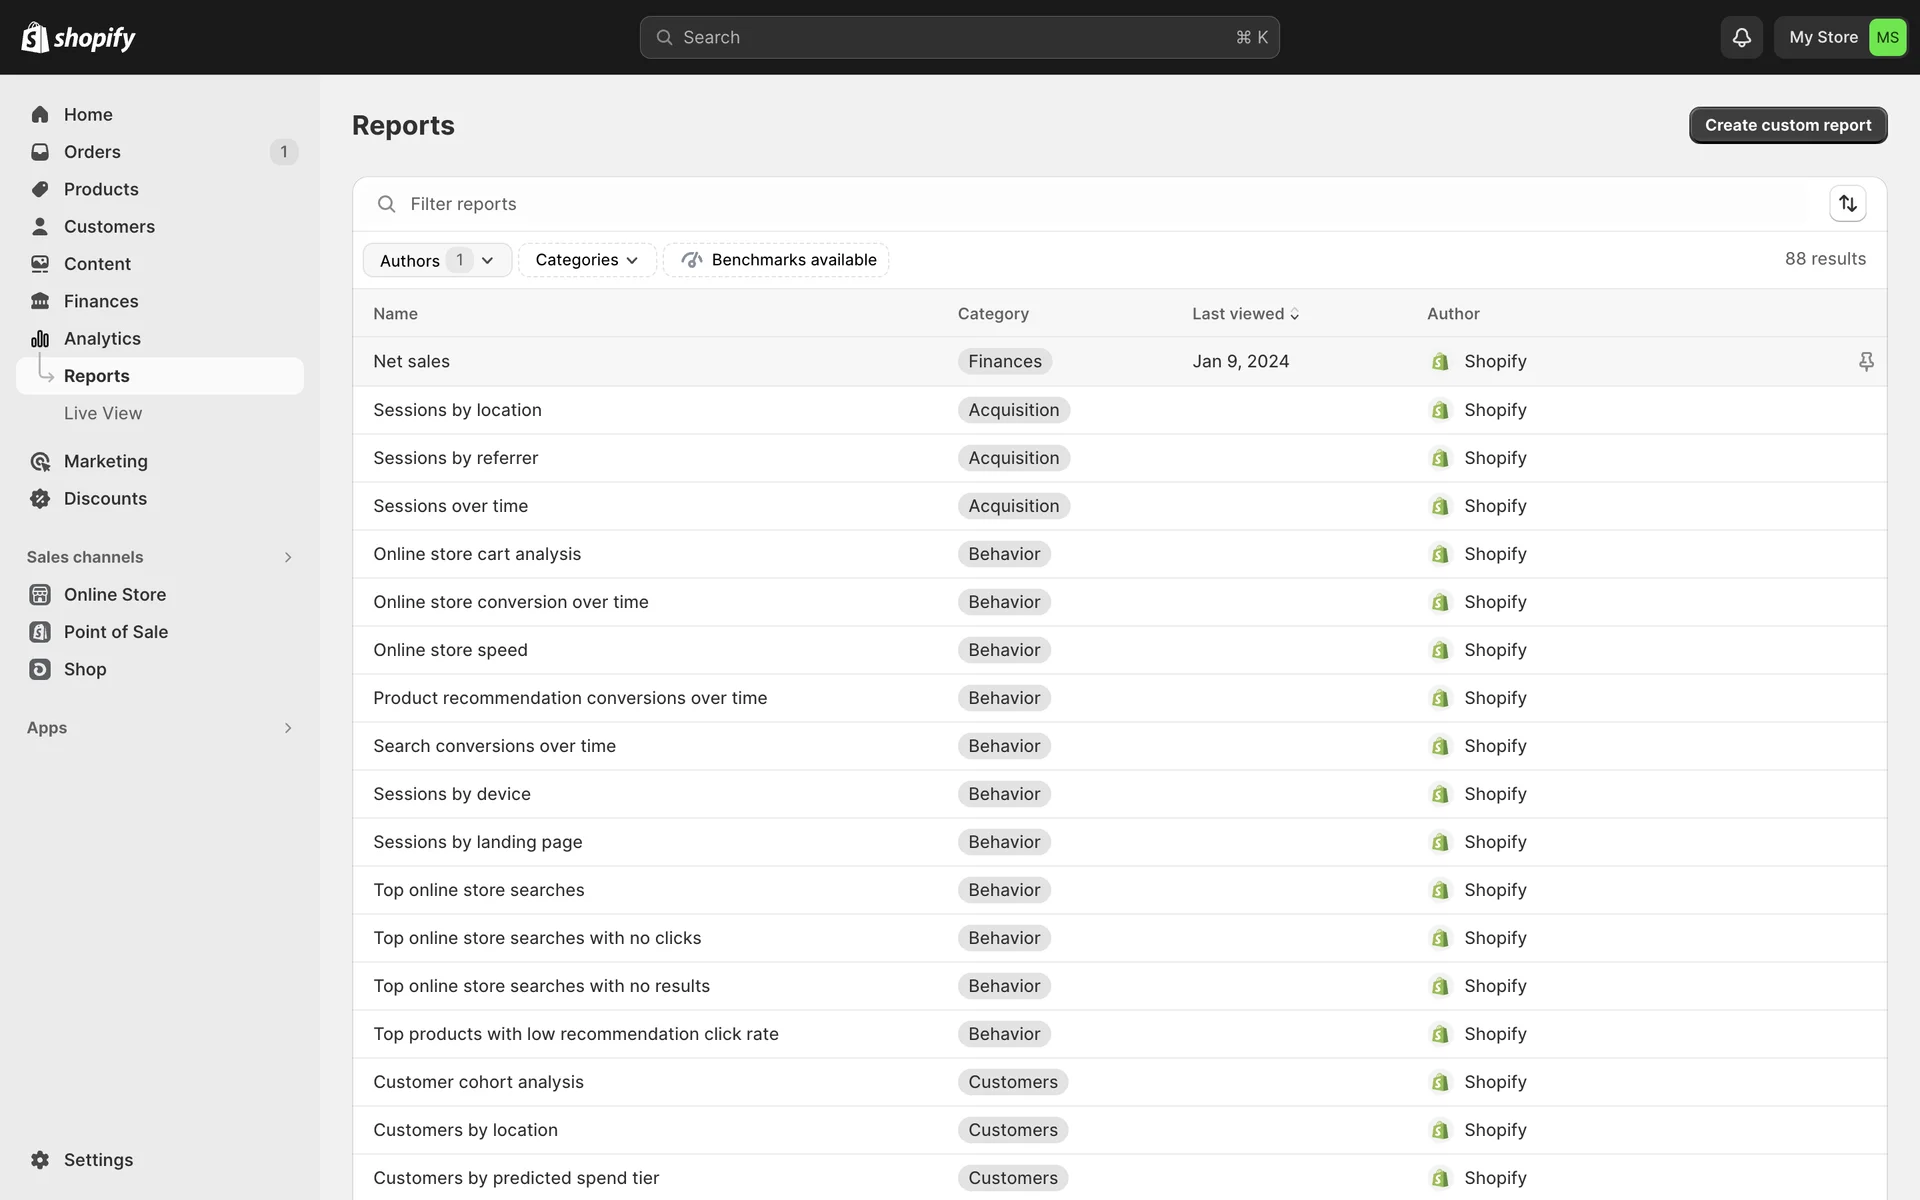Click the Shopify logo in header

(78, 37)
